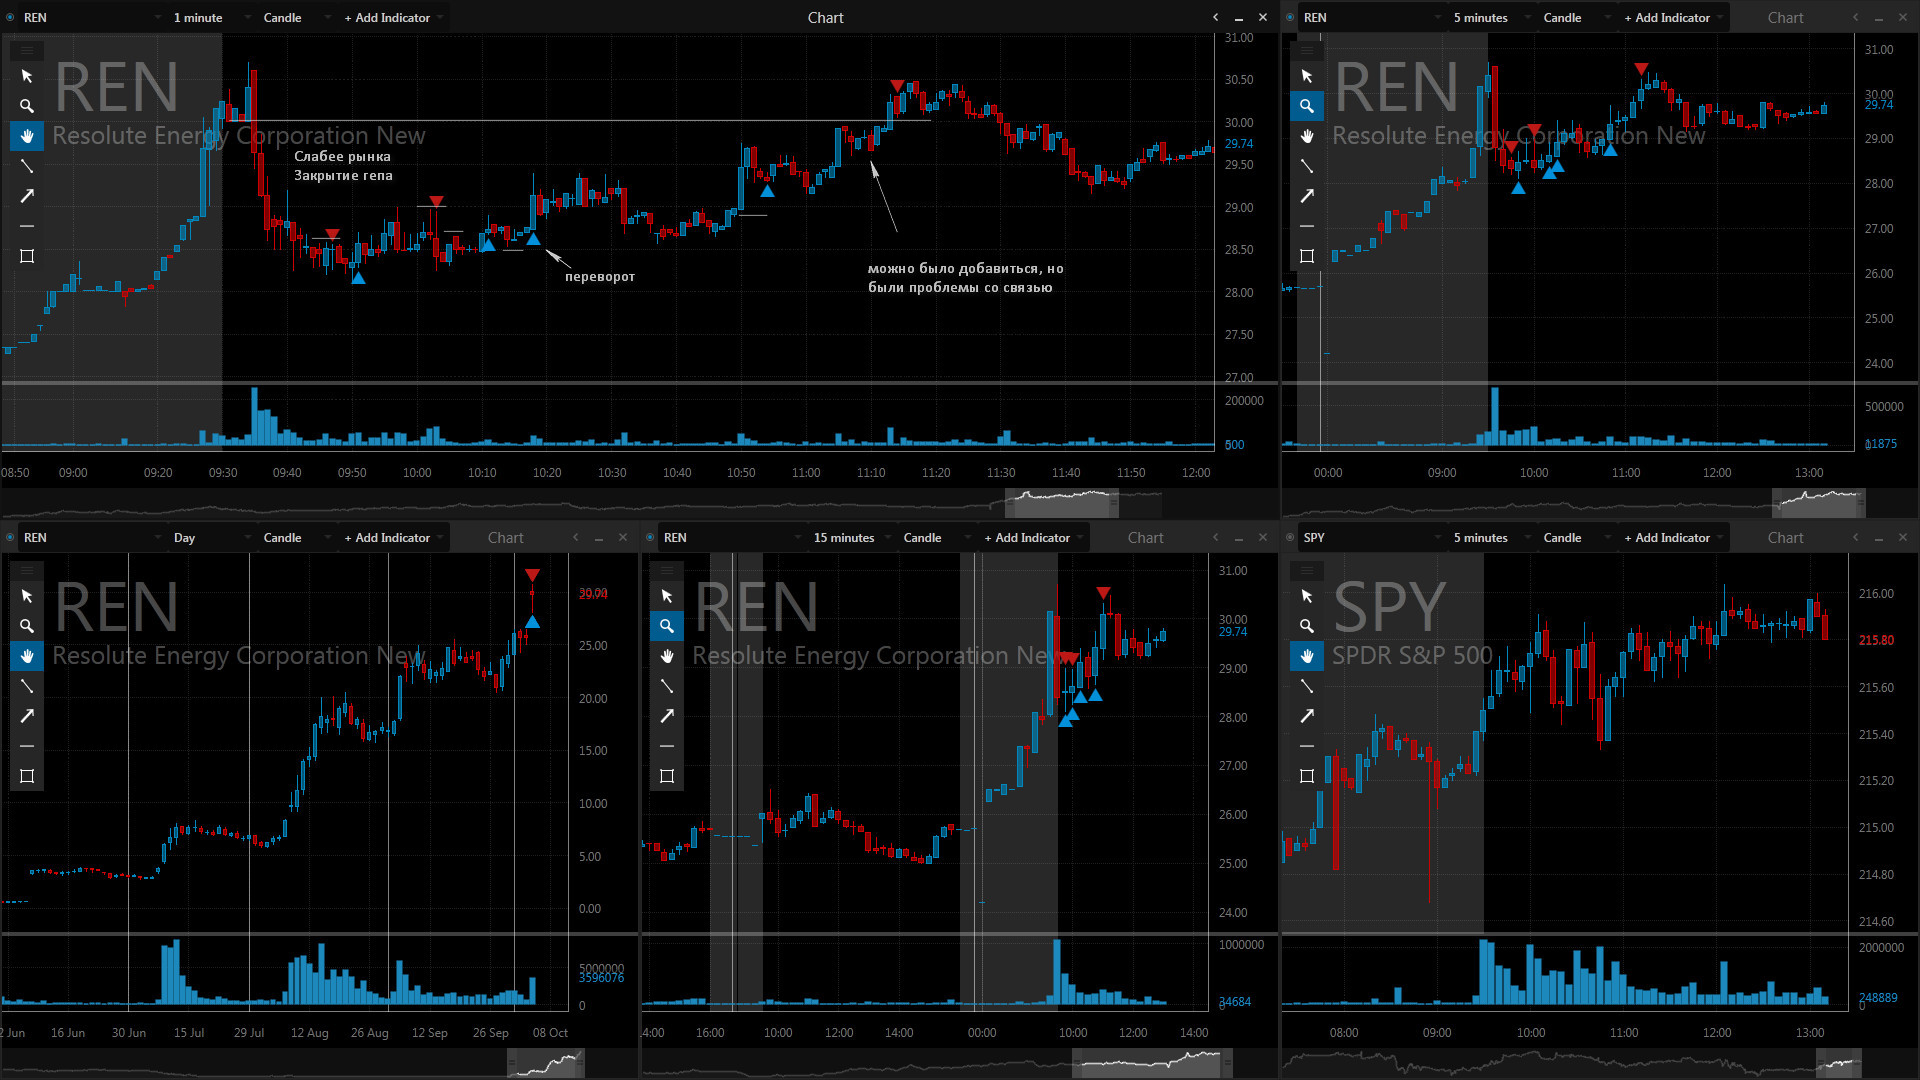
Task: Click back arrow in REN 5 minutes chart header
Action: (1856, 18)
